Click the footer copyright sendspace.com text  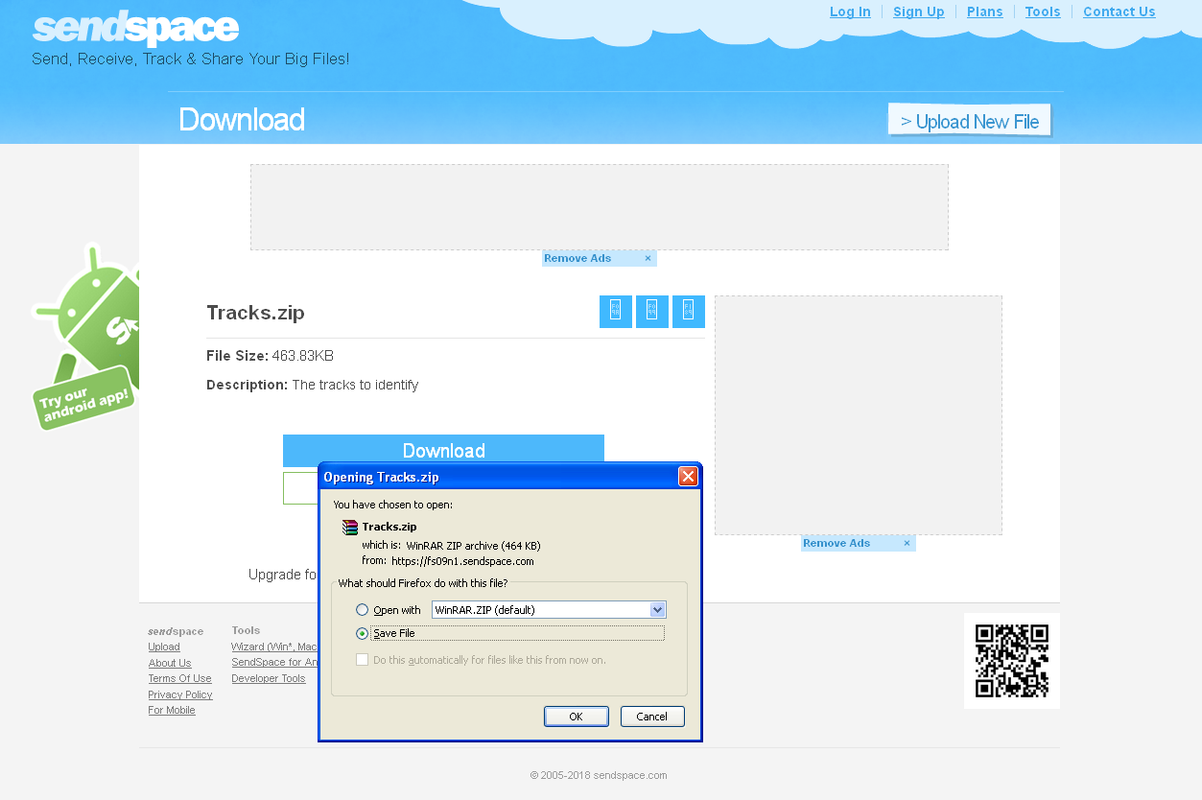[599, 775]
